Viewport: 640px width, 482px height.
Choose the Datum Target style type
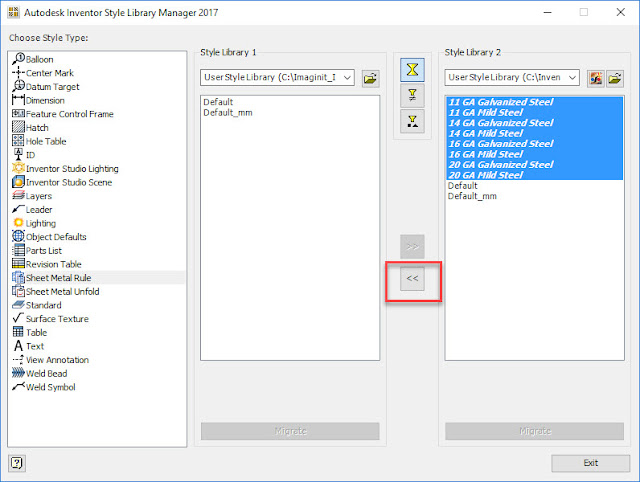coord(46,87)
